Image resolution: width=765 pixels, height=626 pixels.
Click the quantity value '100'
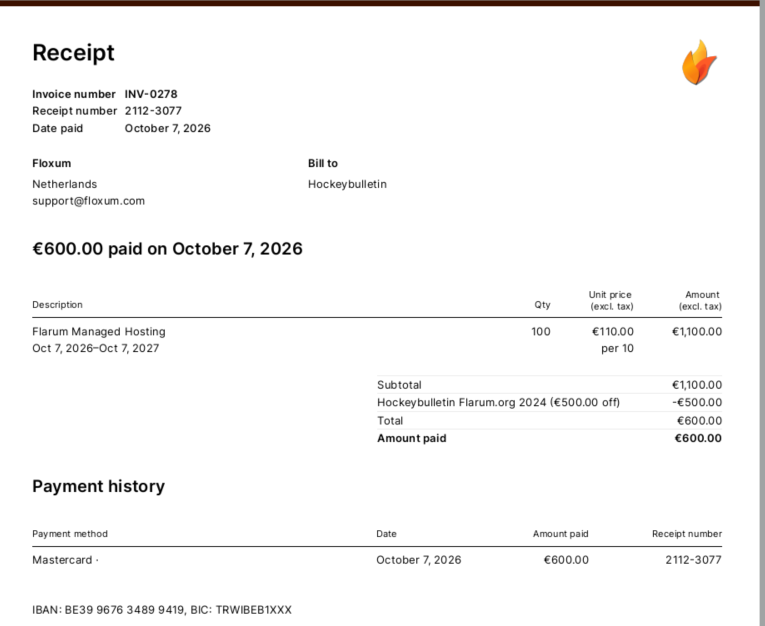tap(541, 331)
